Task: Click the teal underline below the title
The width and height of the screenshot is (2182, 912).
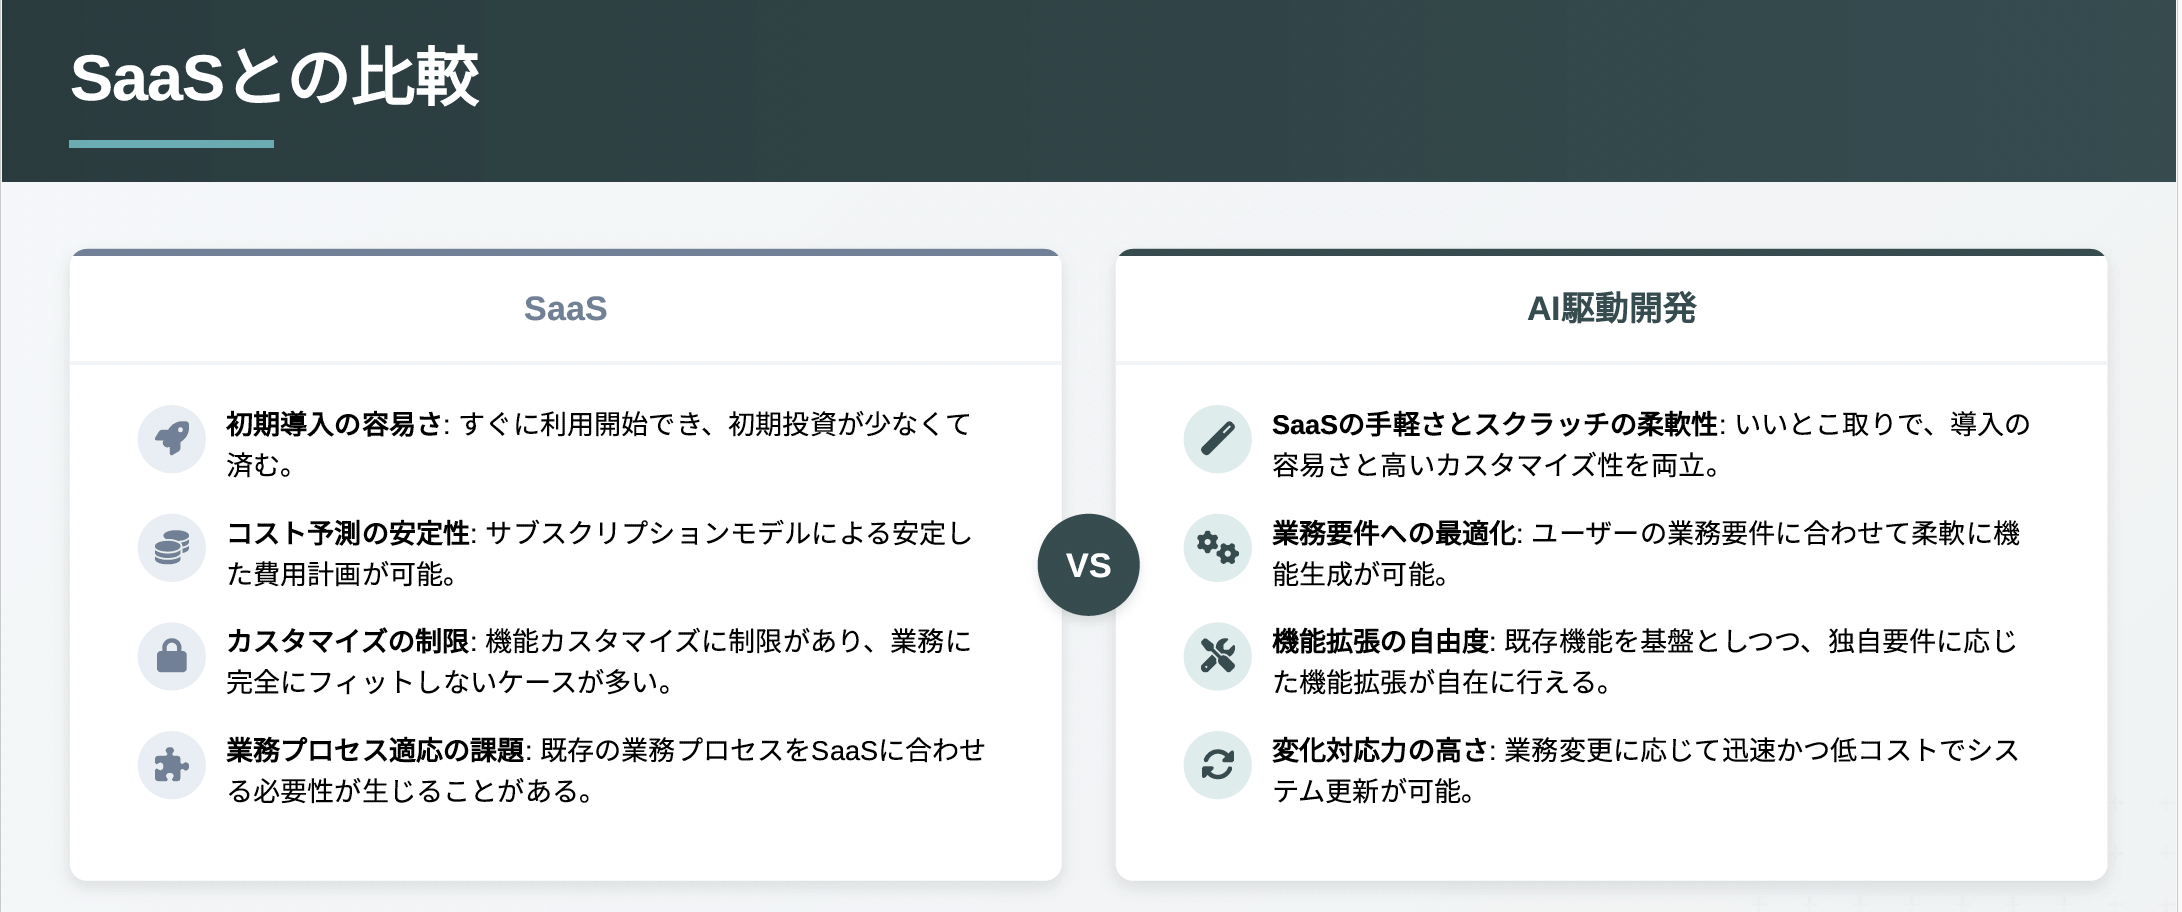Action: pyautogui.click(x=171, y=144)
